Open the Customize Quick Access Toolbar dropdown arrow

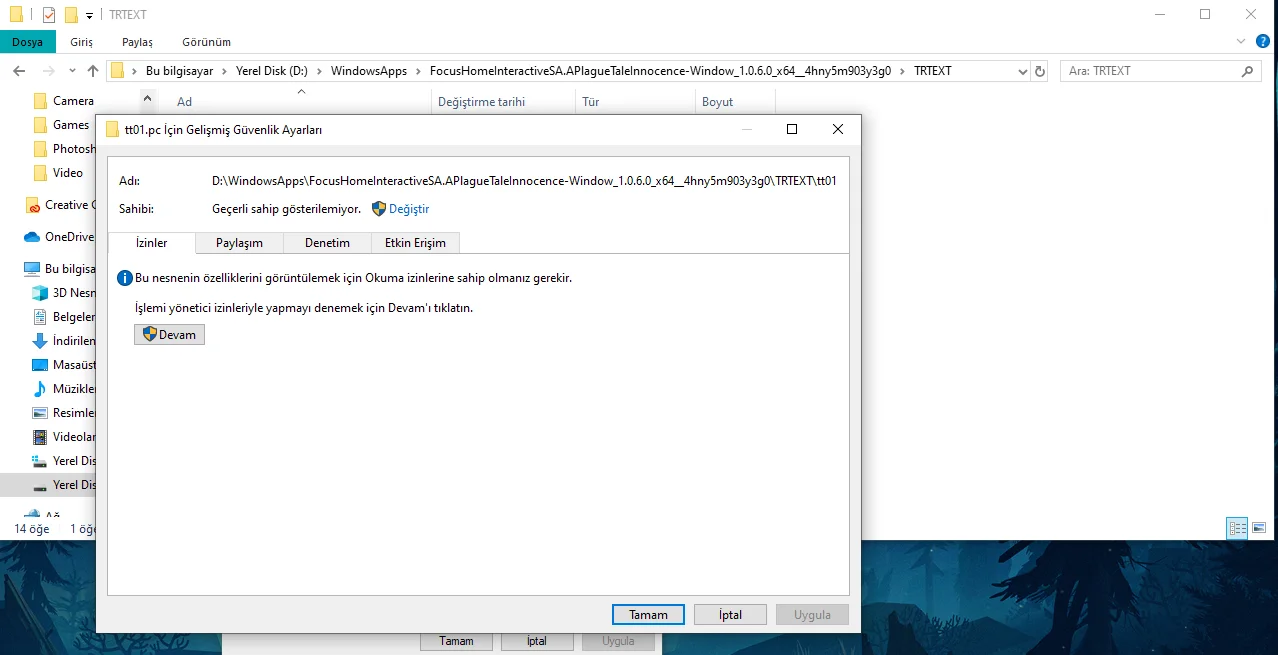click(89, 16)
